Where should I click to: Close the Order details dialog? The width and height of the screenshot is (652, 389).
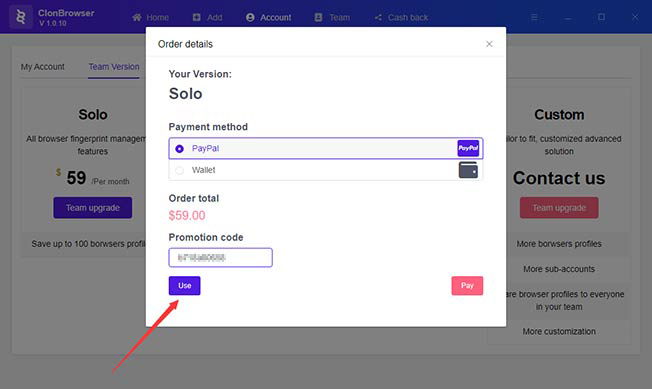pos(489,44)
